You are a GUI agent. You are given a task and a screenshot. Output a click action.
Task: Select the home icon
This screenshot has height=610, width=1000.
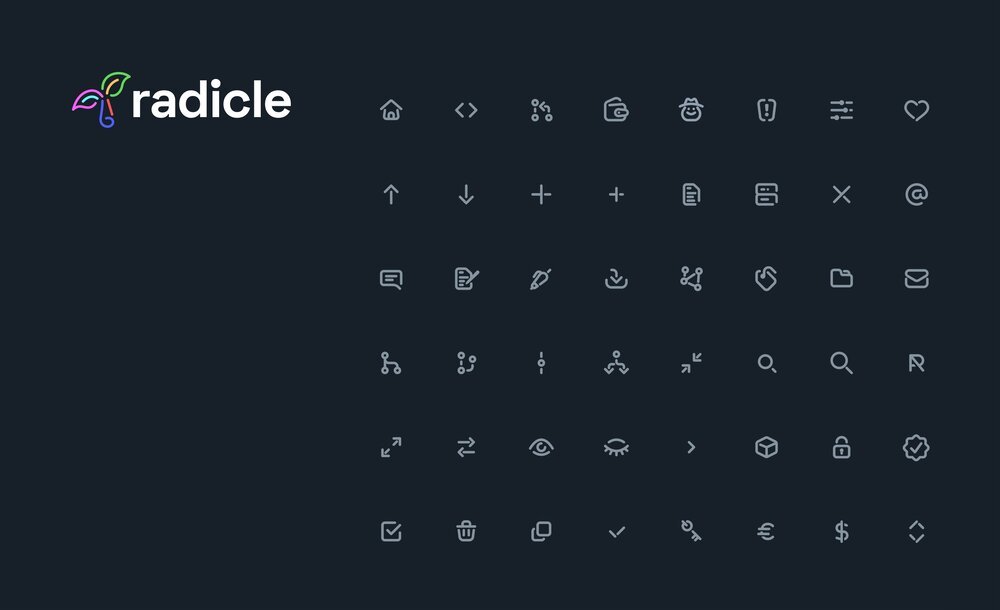(391, 110)
